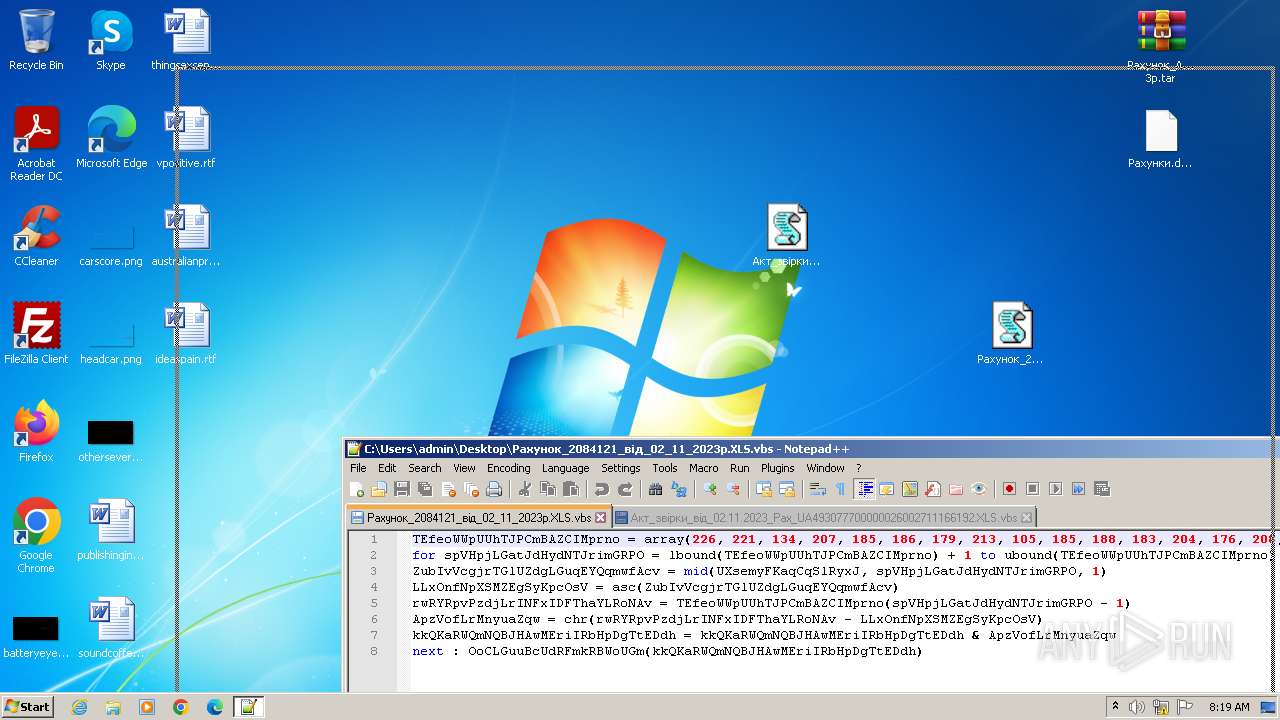
Task: Open the Search menu
Action: coord(424,468)
